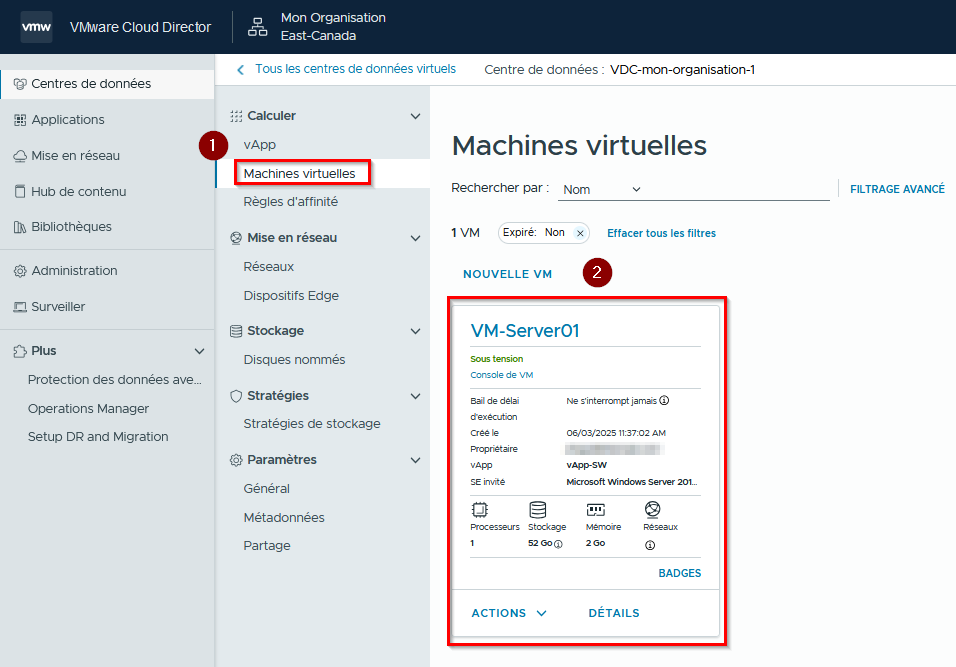Click the Administration gear icon
Viewport: 956px width, 667px height.
20,271
